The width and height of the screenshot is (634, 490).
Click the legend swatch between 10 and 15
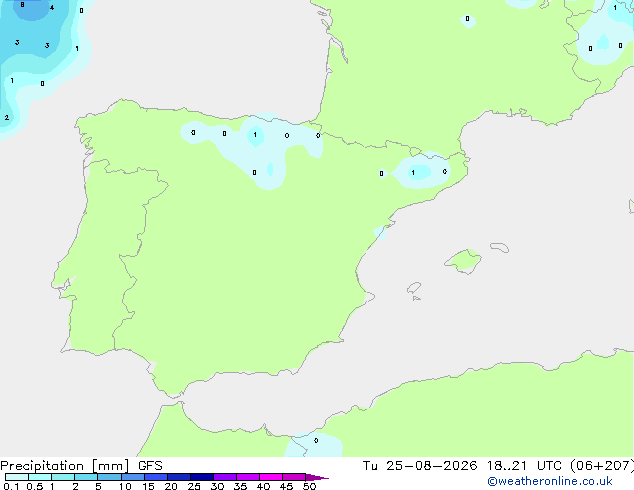coord(133,477)
